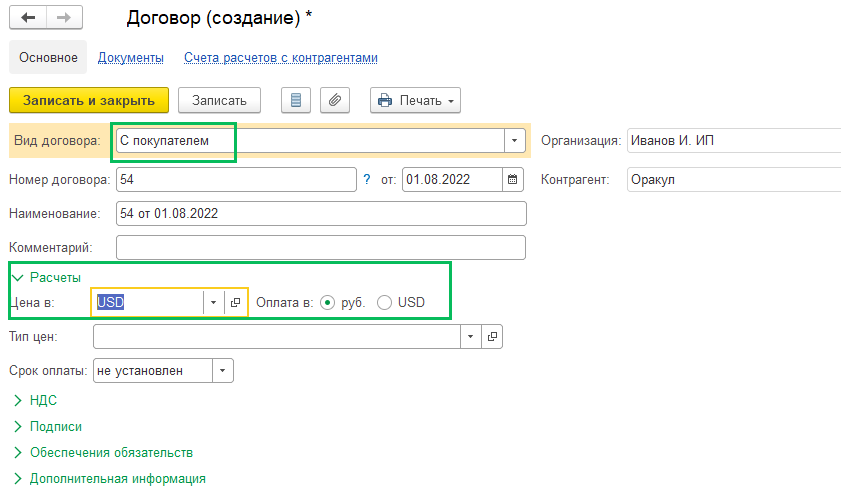The width and height of the screenshot is (841, 495).
Task: Open the Цена в currency dropdown arrow
Action: [213, 302]
